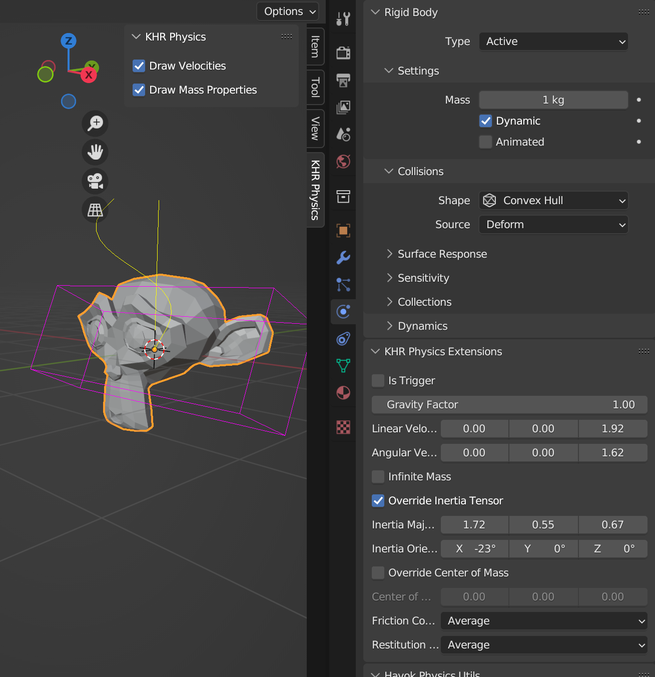
Task: Toggle camera view with camera icon
Action: tap(95, 181)
